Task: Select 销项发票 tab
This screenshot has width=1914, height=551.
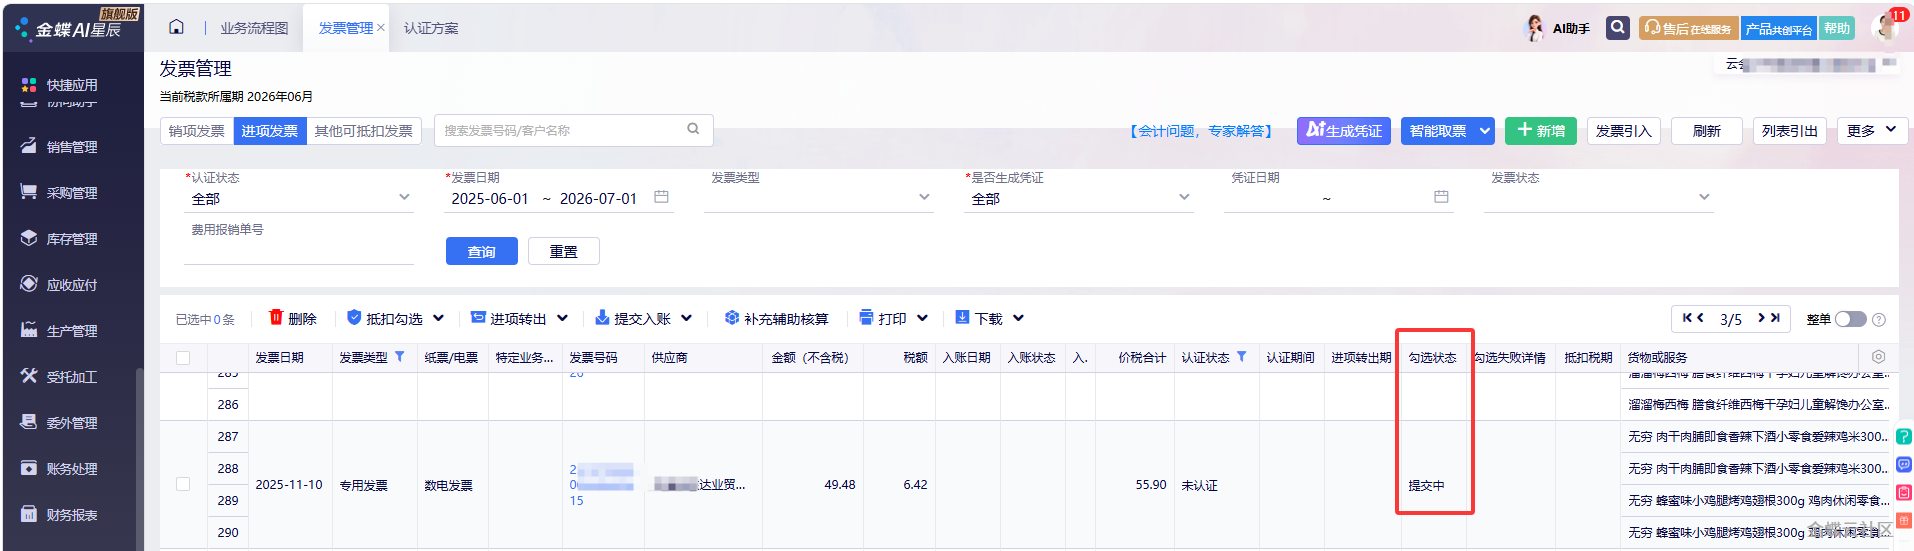Action: pyautogui.click(x=197, y=131)
